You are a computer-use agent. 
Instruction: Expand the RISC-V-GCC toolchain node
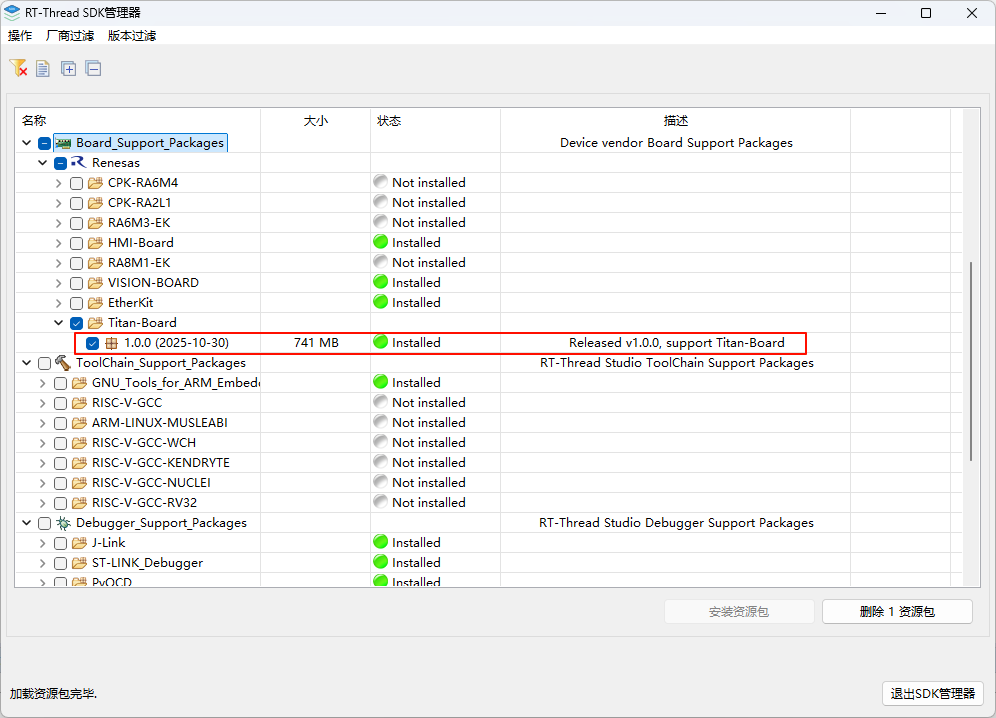[42, 403]
